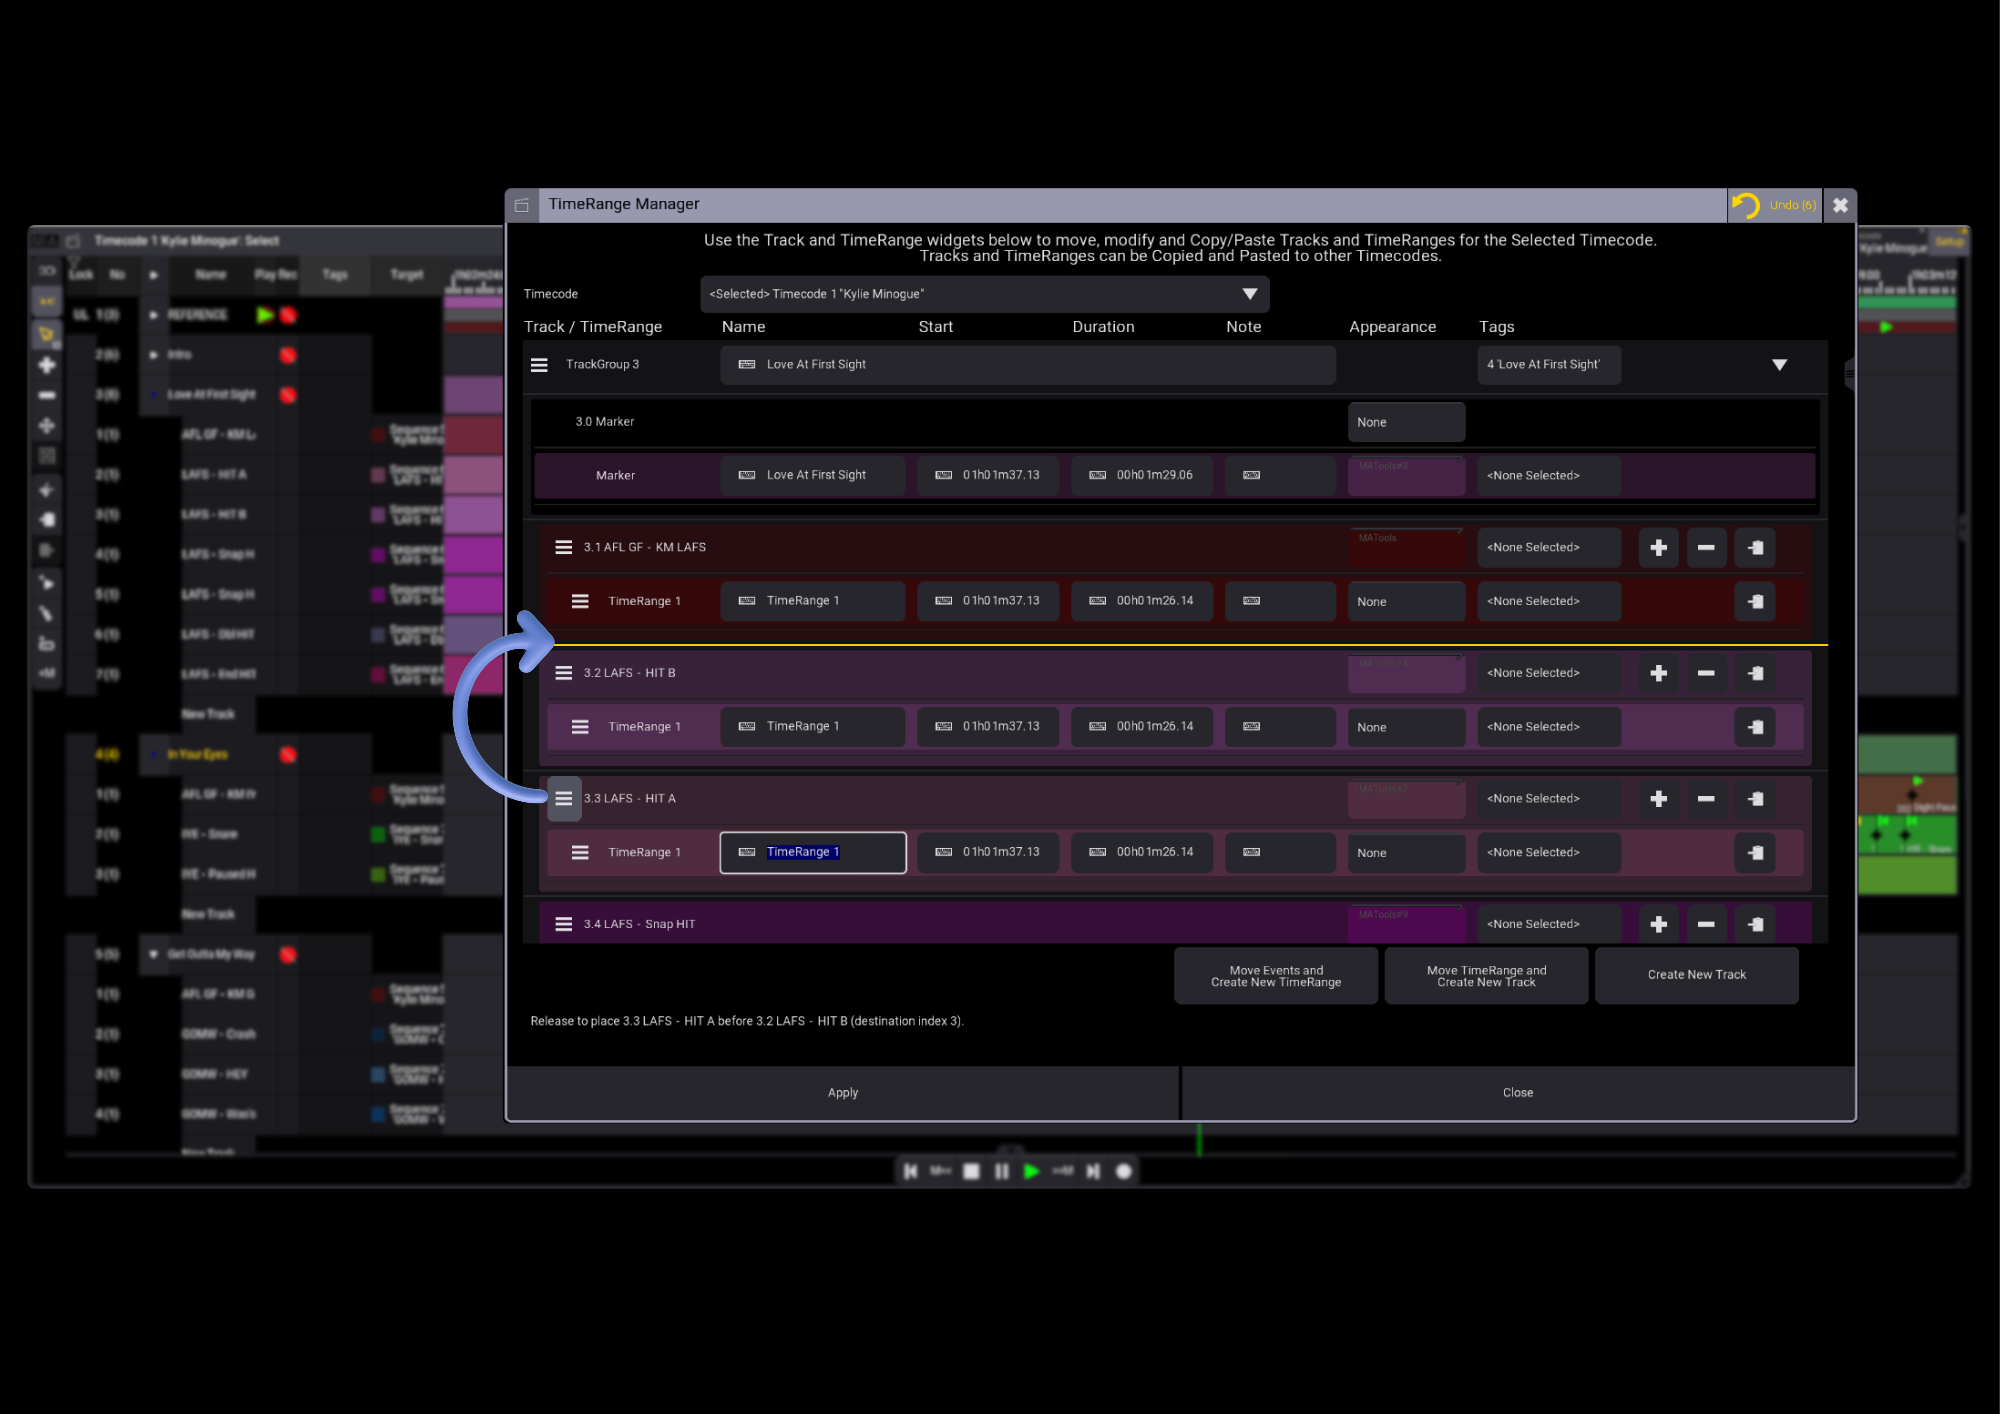Click drag handle for TrackGroup 3

point(539,365)
